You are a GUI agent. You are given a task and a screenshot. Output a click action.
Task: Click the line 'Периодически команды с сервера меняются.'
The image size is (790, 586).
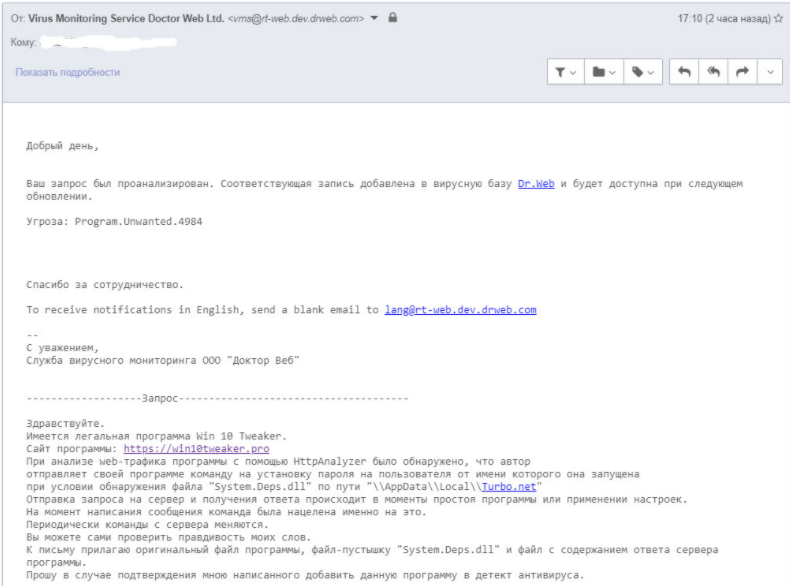(148, 525)
